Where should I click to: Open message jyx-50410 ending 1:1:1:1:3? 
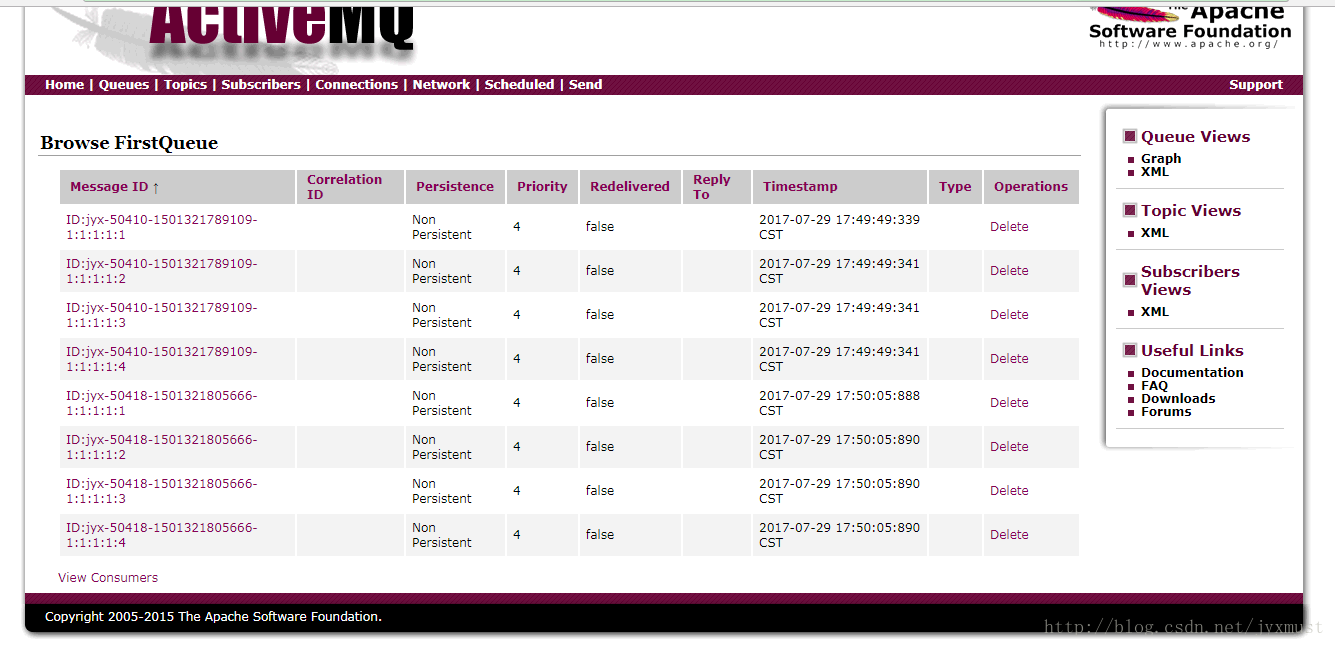pyautogui.click(x=162, y=315)
